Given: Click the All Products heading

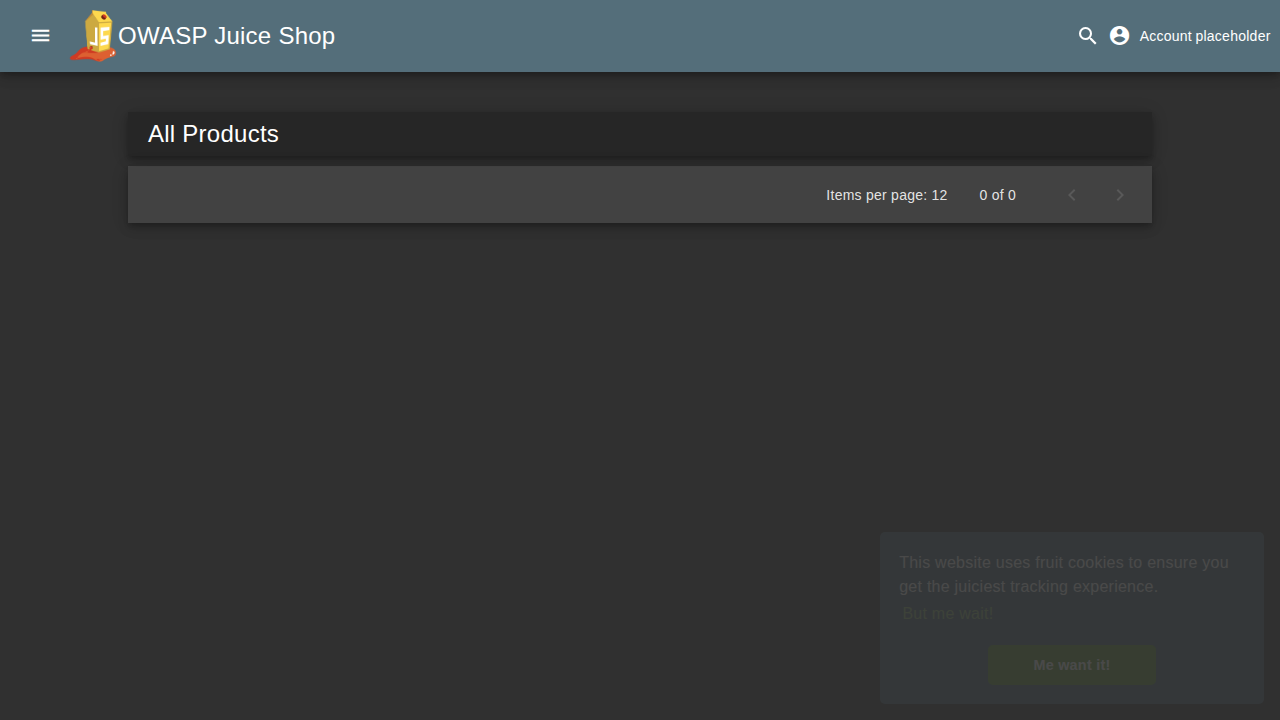Looking at the screenshot, I should [x=213, y=134].
